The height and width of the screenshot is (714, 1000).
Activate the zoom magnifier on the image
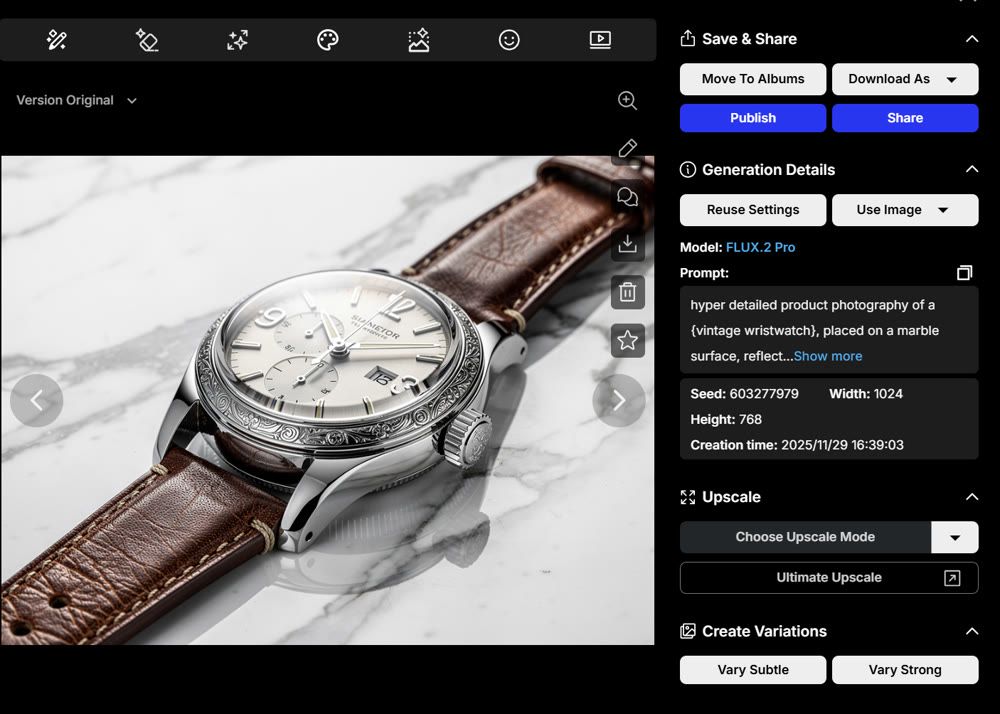point(627,100)
